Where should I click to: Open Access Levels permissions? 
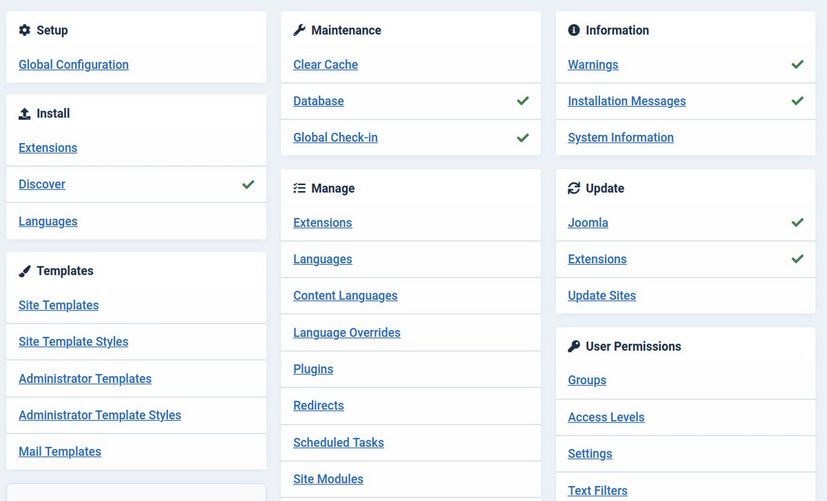(x=606, y=417)
